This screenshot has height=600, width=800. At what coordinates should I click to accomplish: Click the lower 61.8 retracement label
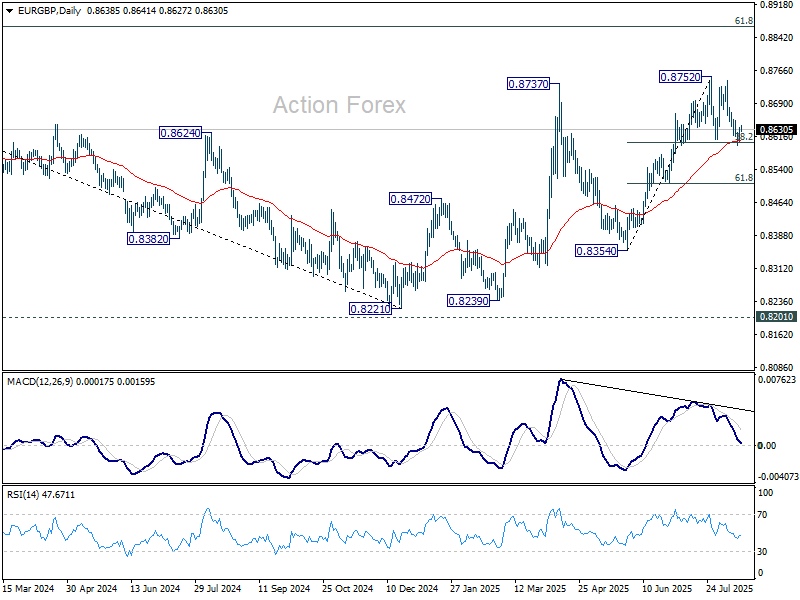pos(743,178)
